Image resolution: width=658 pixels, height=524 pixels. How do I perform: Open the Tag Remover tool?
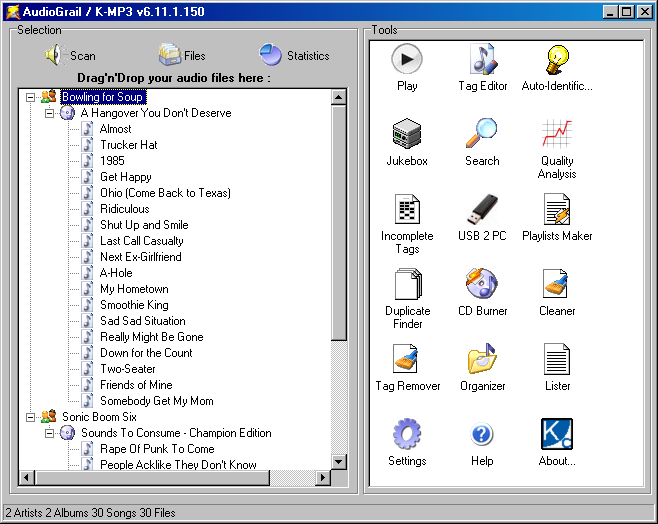point(407,368)
